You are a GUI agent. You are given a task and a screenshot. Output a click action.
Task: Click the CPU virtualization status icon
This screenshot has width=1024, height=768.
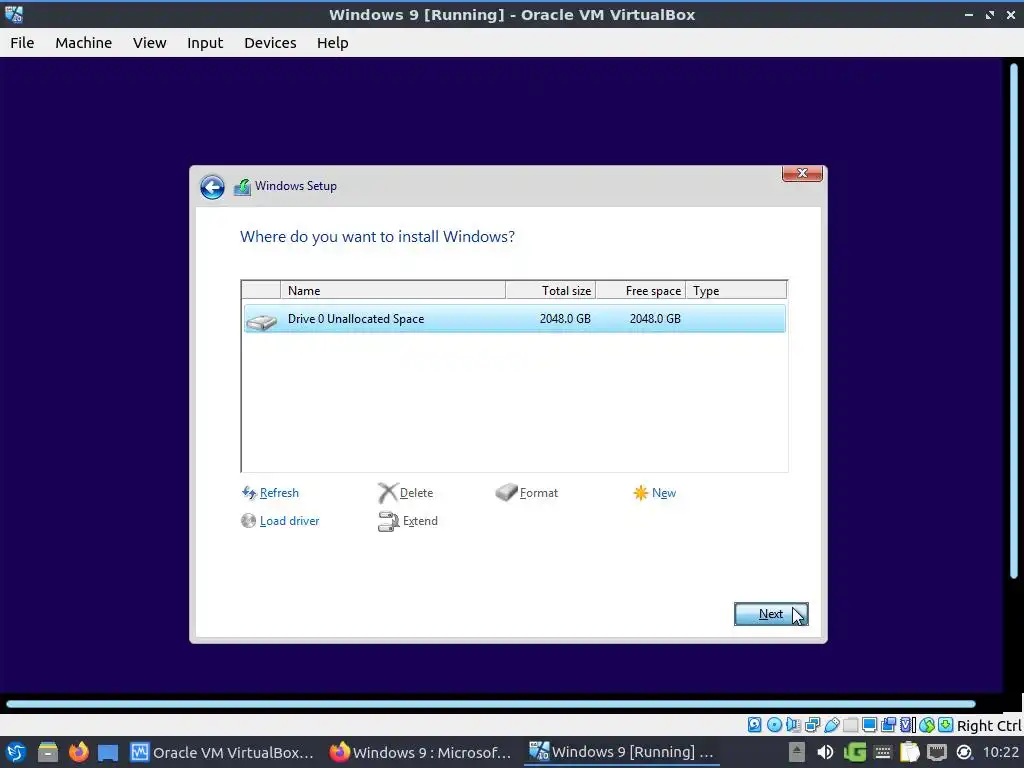[x=908, y=725]
